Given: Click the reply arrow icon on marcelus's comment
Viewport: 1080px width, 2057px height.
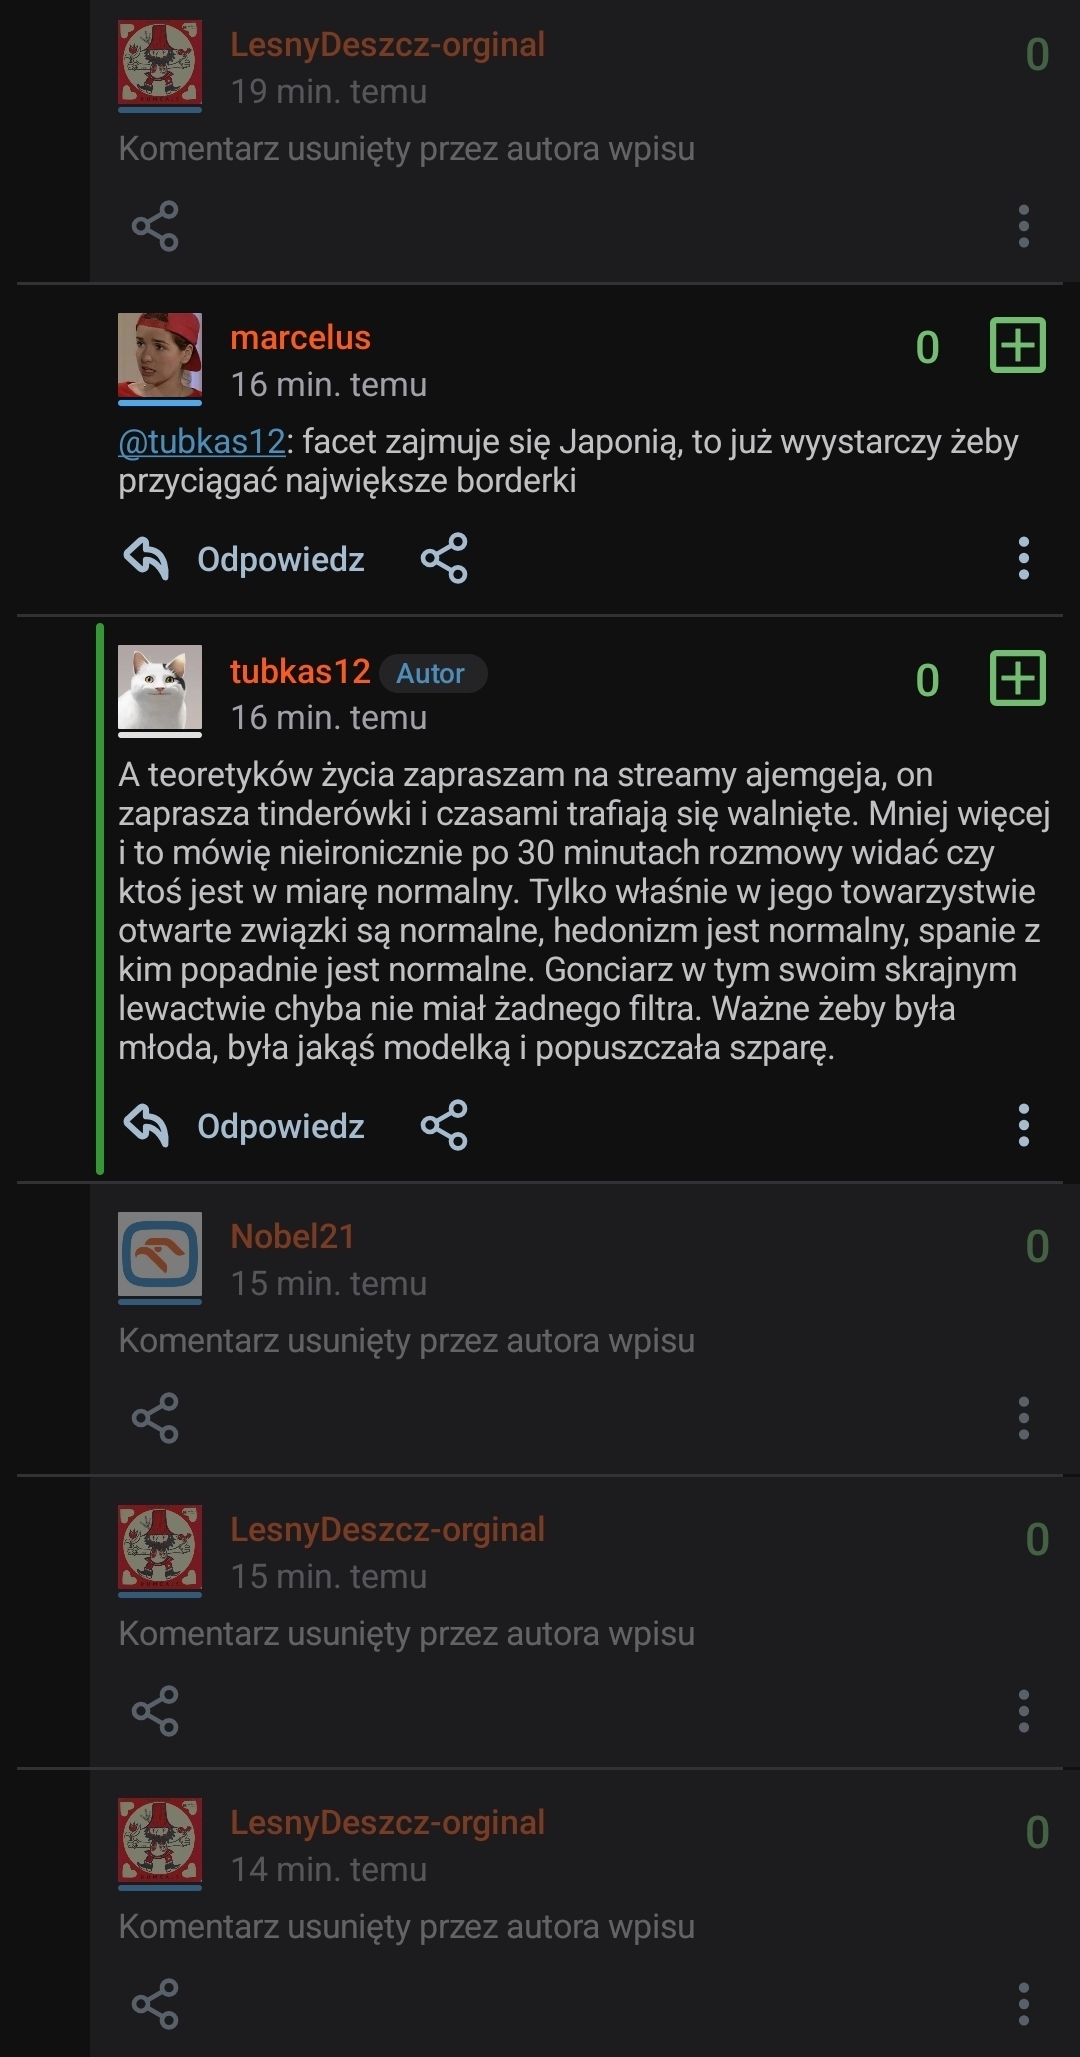Looking at the screenshot, I should 146,558.
